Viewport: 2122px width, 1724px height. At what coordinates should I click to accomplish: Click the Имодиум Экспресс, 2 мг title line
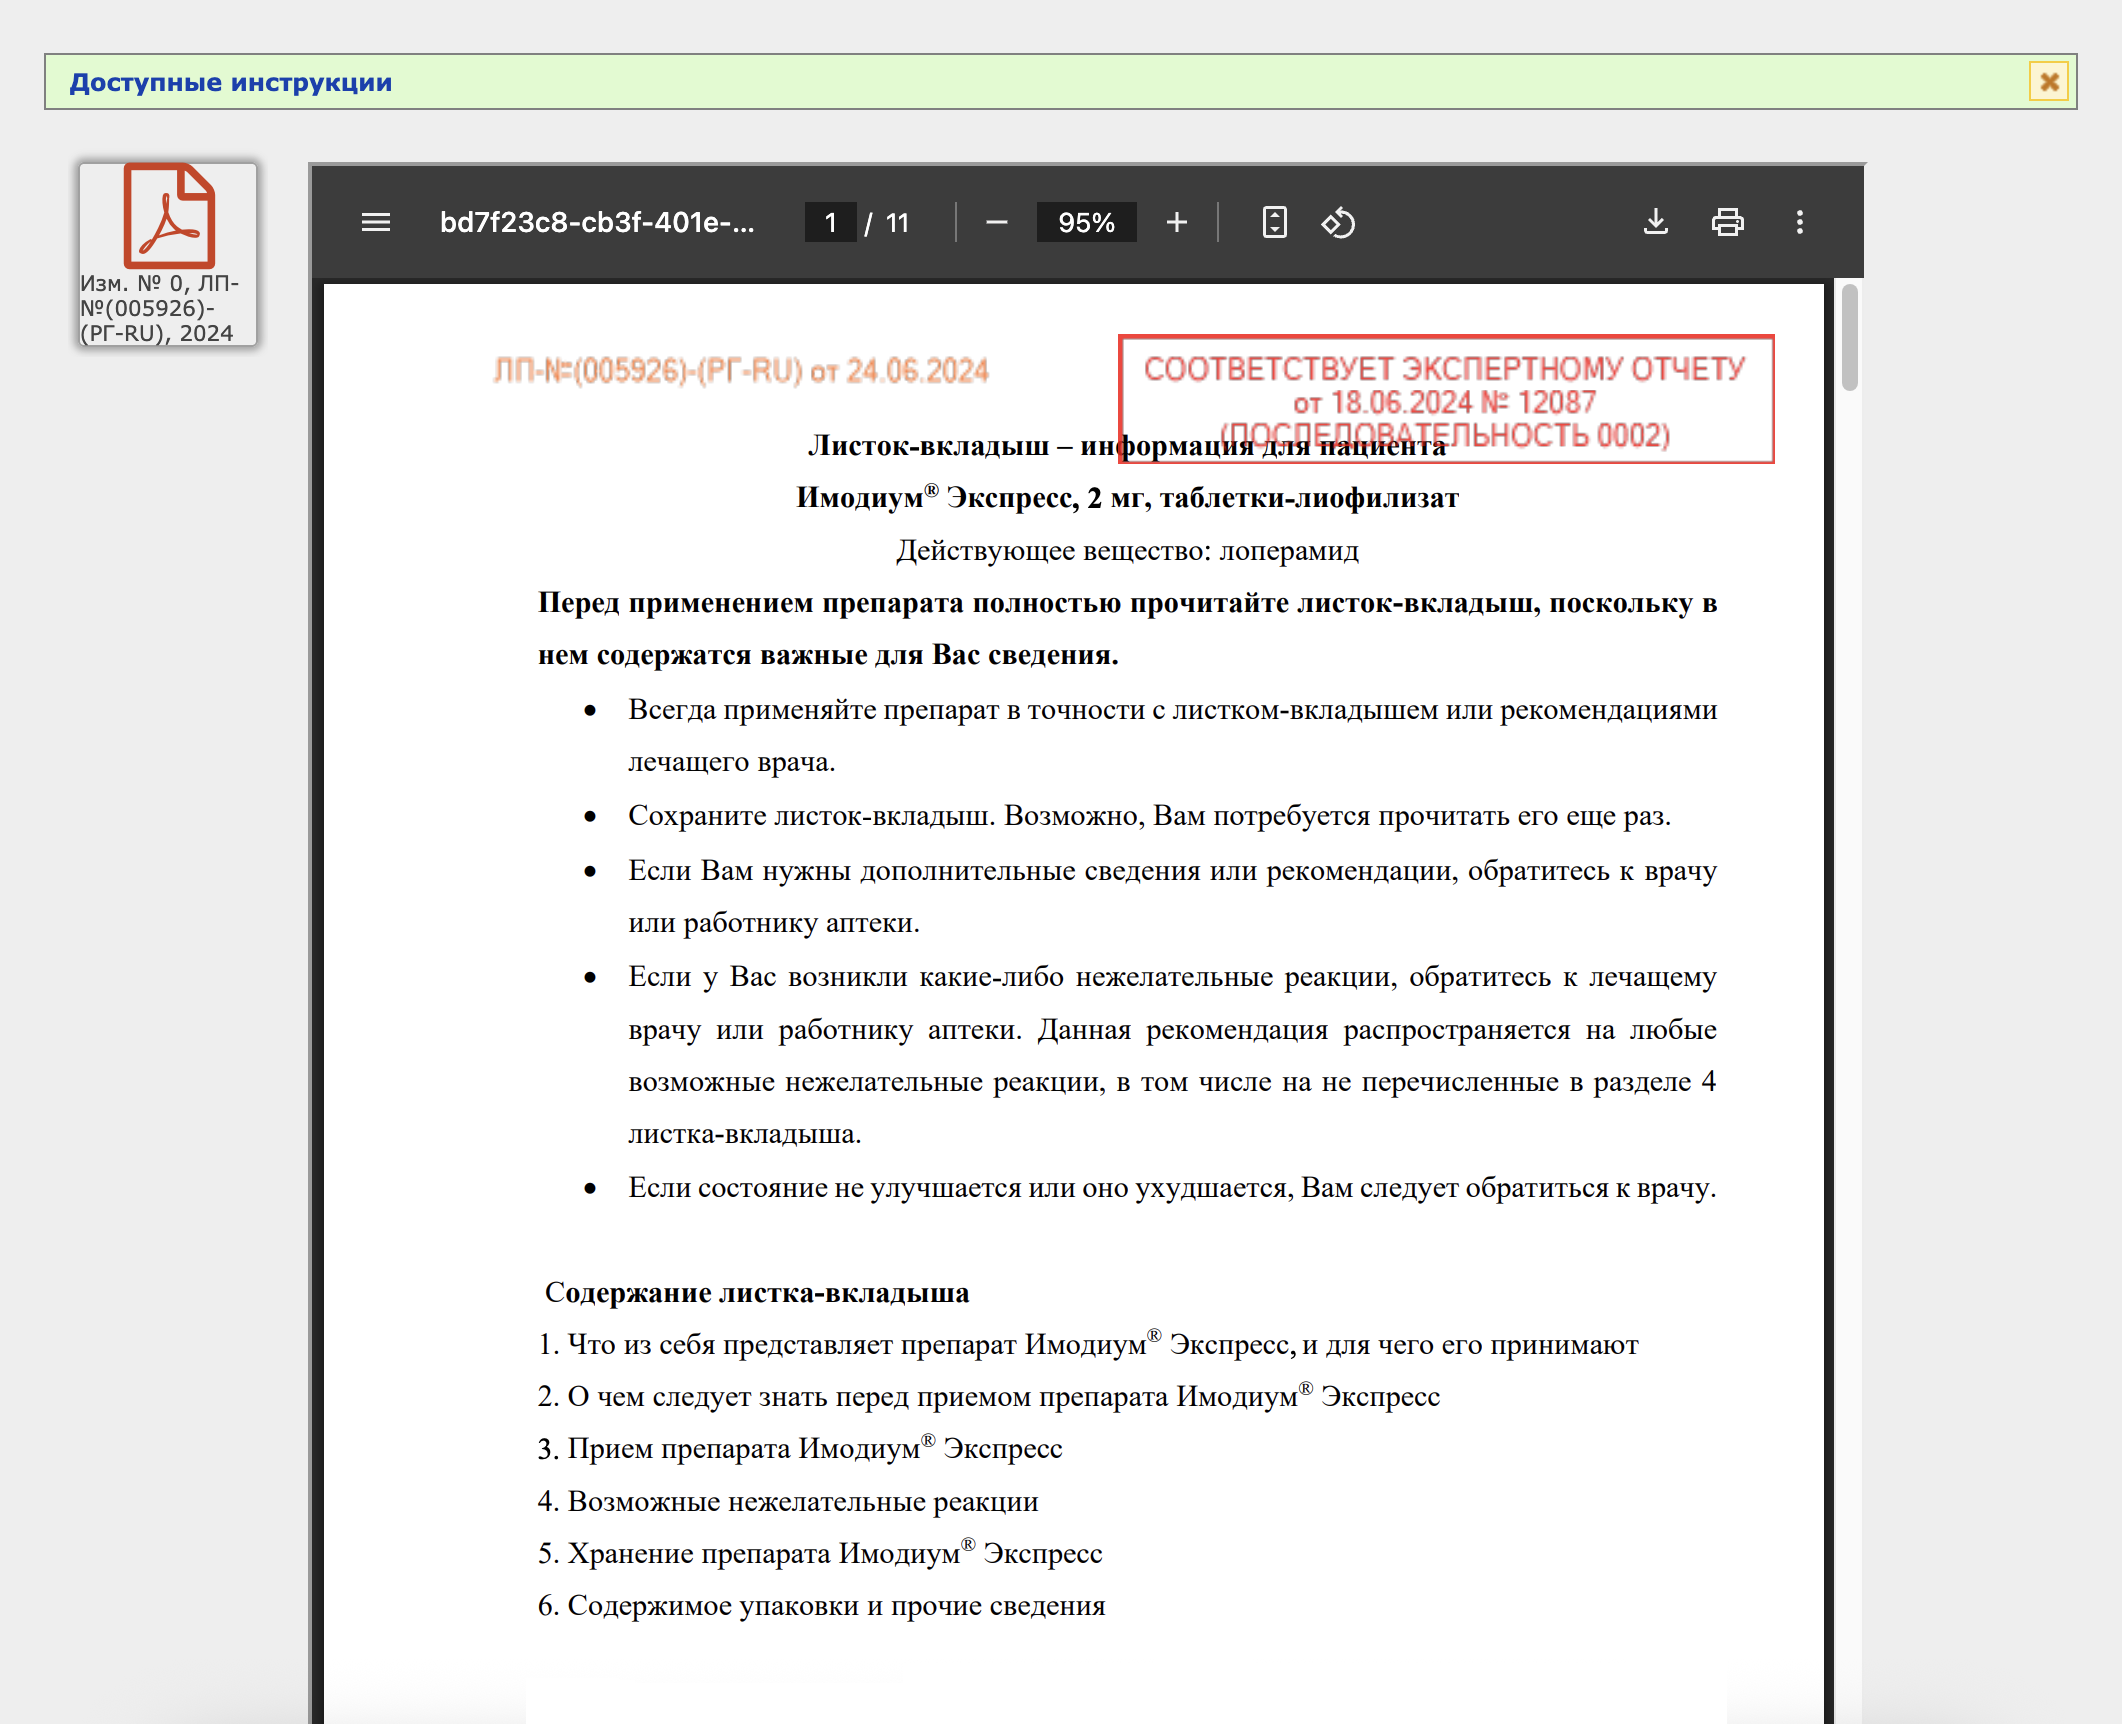tap(1128, 497)
